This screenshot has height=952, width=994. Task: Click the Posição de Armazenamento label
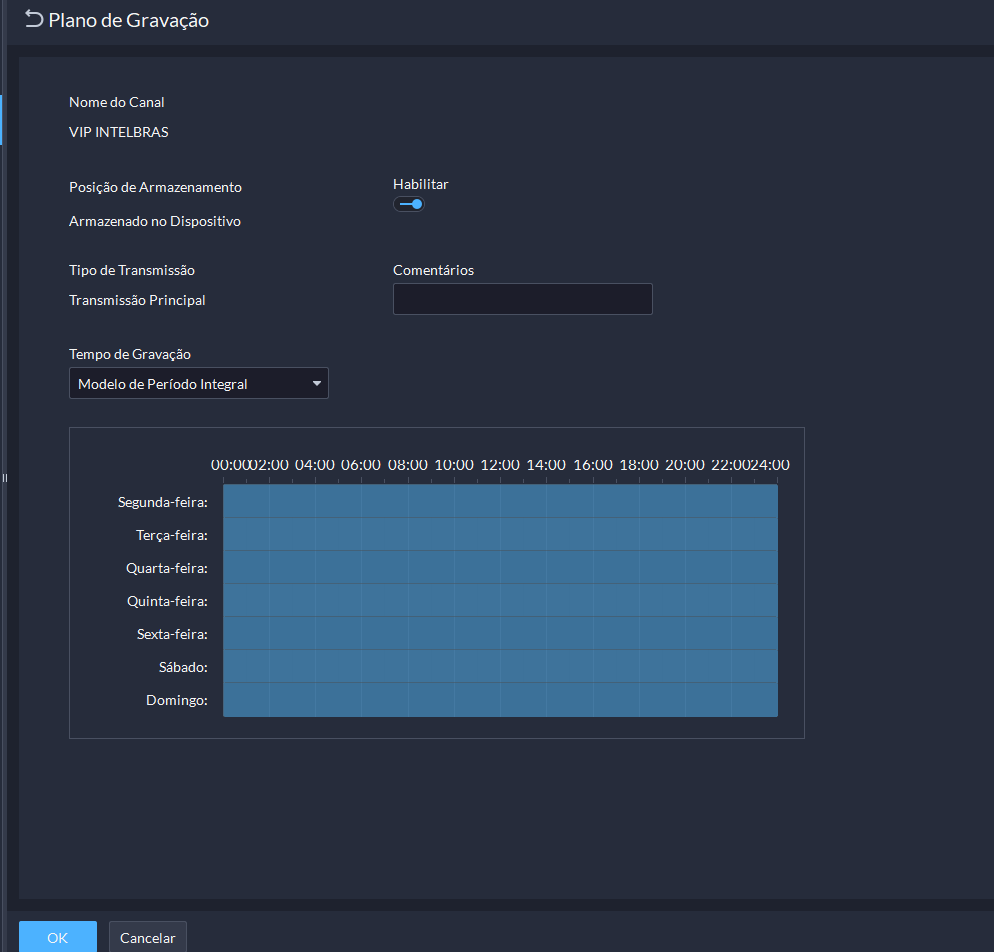(x=155, y=187)
